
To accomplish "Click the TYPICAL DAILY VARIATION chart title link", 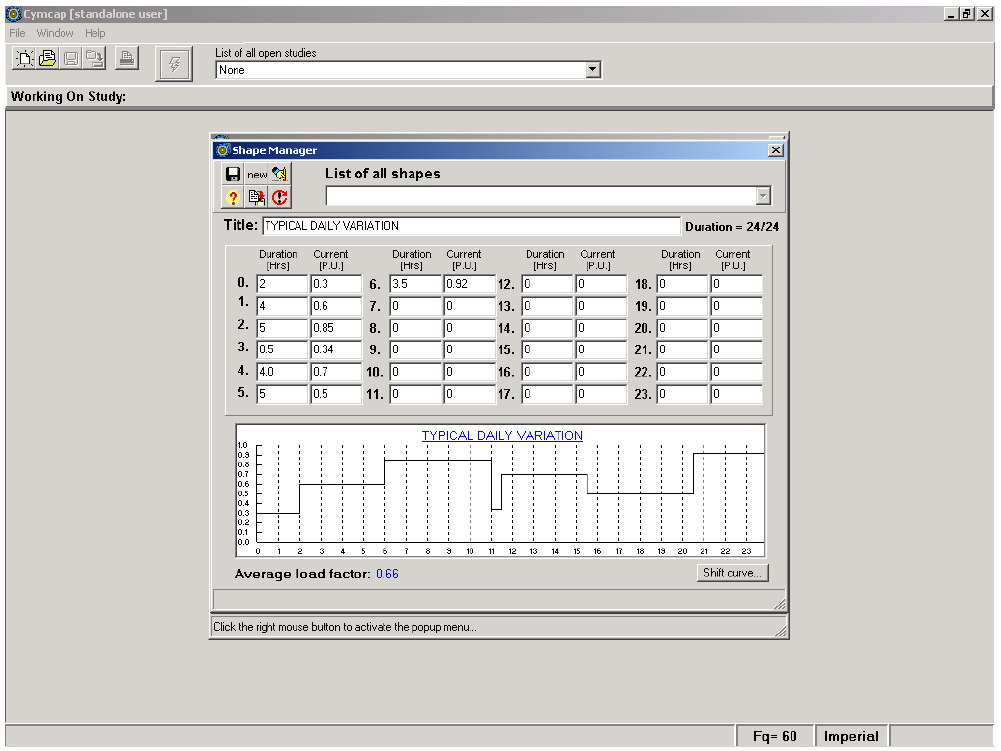I will (502, 436).
